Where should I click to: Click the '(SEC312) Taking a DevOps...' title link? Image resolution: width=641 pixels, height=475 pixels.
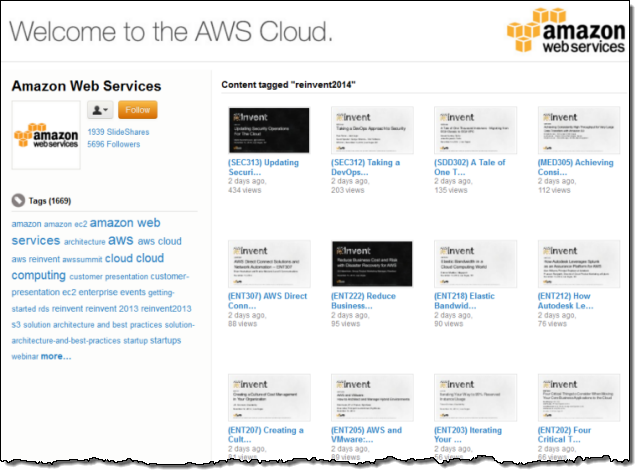[x=365, y=167]
